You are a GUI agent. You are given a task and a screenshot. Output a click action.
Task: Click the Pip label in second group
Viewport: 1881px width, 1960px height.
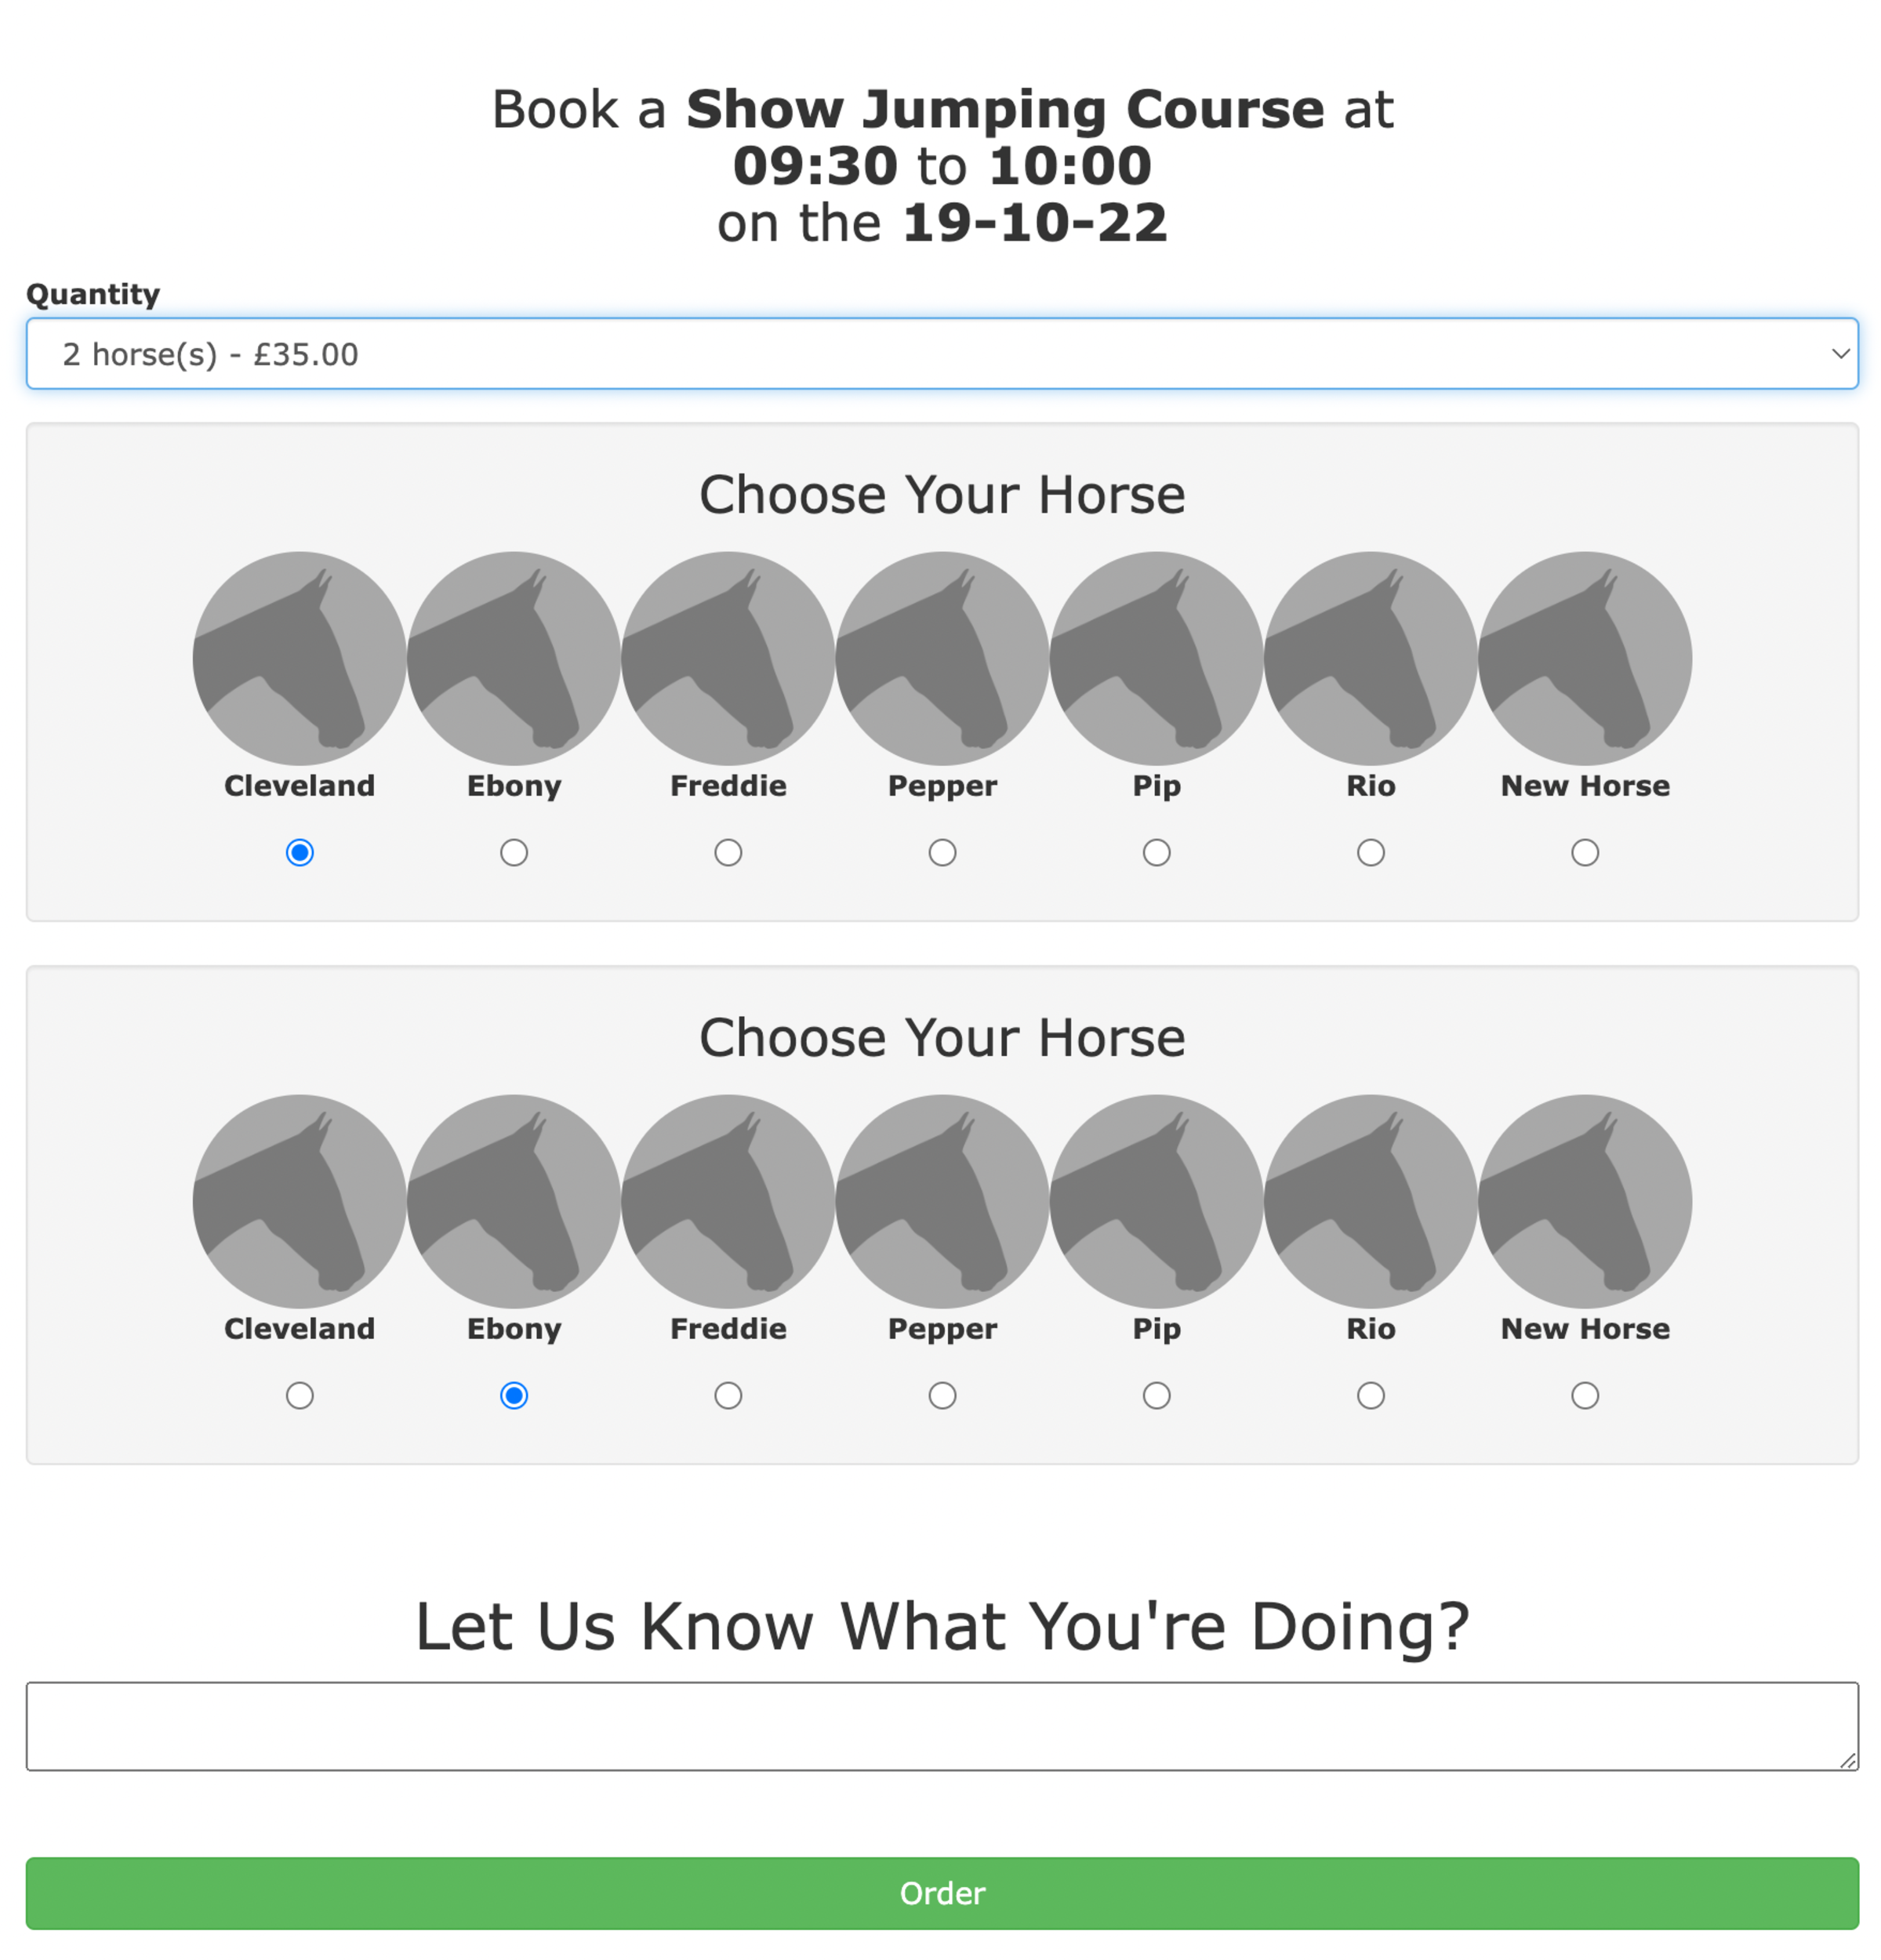(x=1155, y=1328)
